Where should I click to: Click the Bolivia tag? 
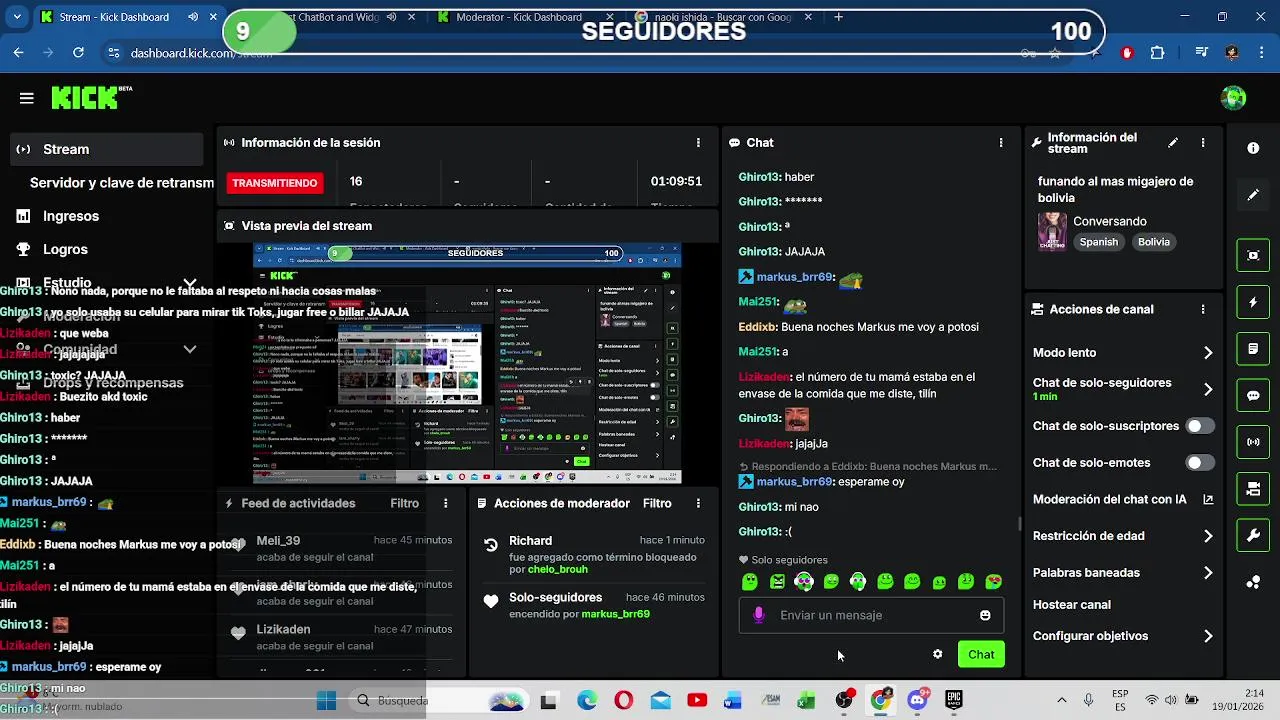(x=1153, y=242)
